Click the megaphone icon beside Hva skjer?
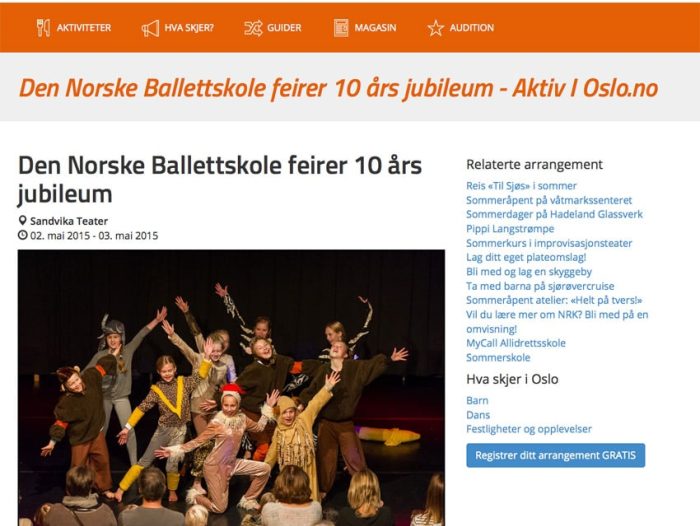Screen dimensions: 700x526 pyautogui.click(x=150, y=28)
